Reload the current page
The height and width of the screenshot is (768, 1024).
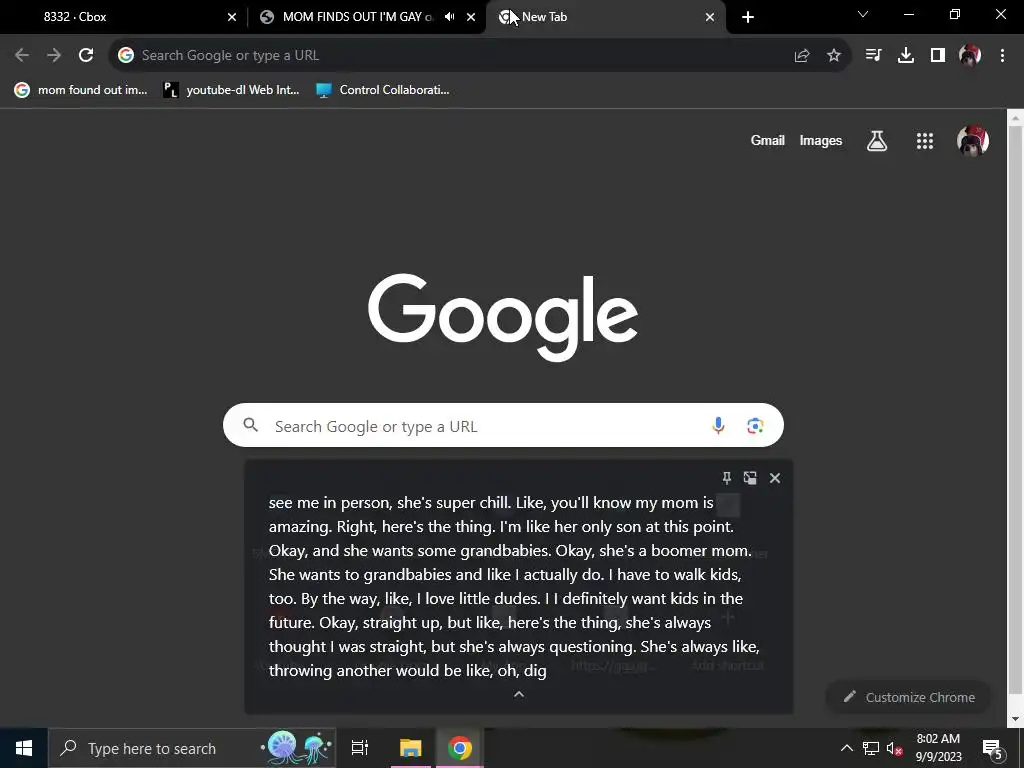86,56
